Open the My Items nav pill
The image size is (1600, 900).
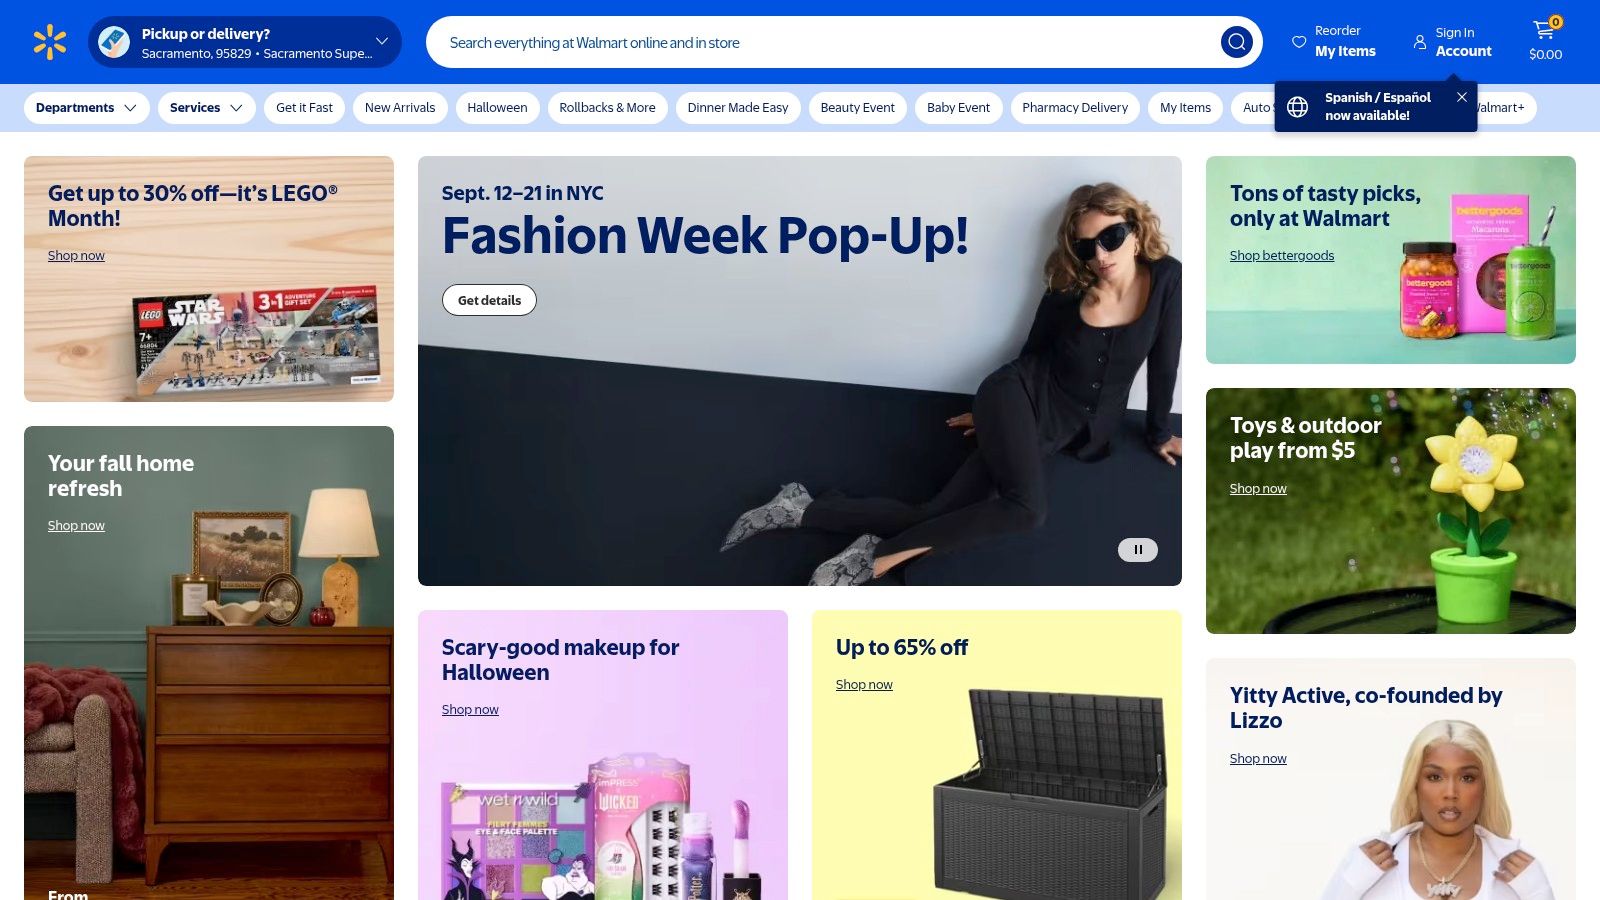coord(1185,108)
